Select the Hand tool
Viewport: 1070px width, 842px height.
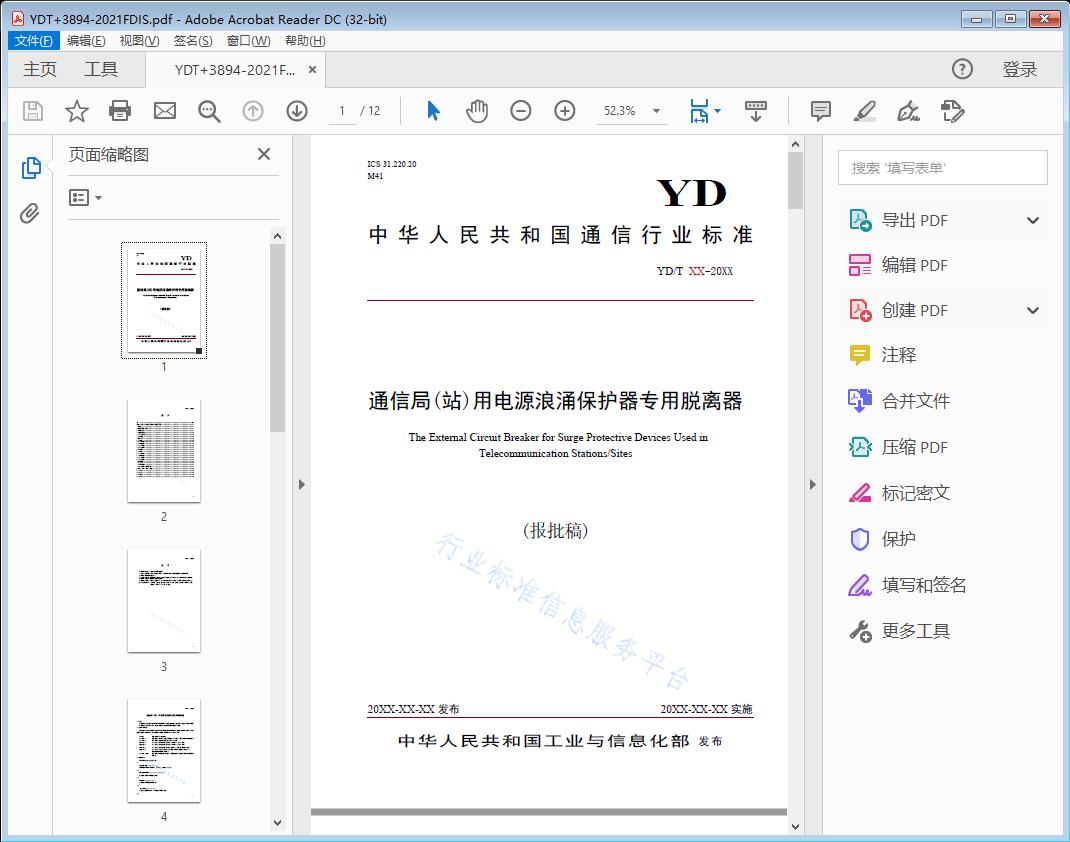coord(477,111)
